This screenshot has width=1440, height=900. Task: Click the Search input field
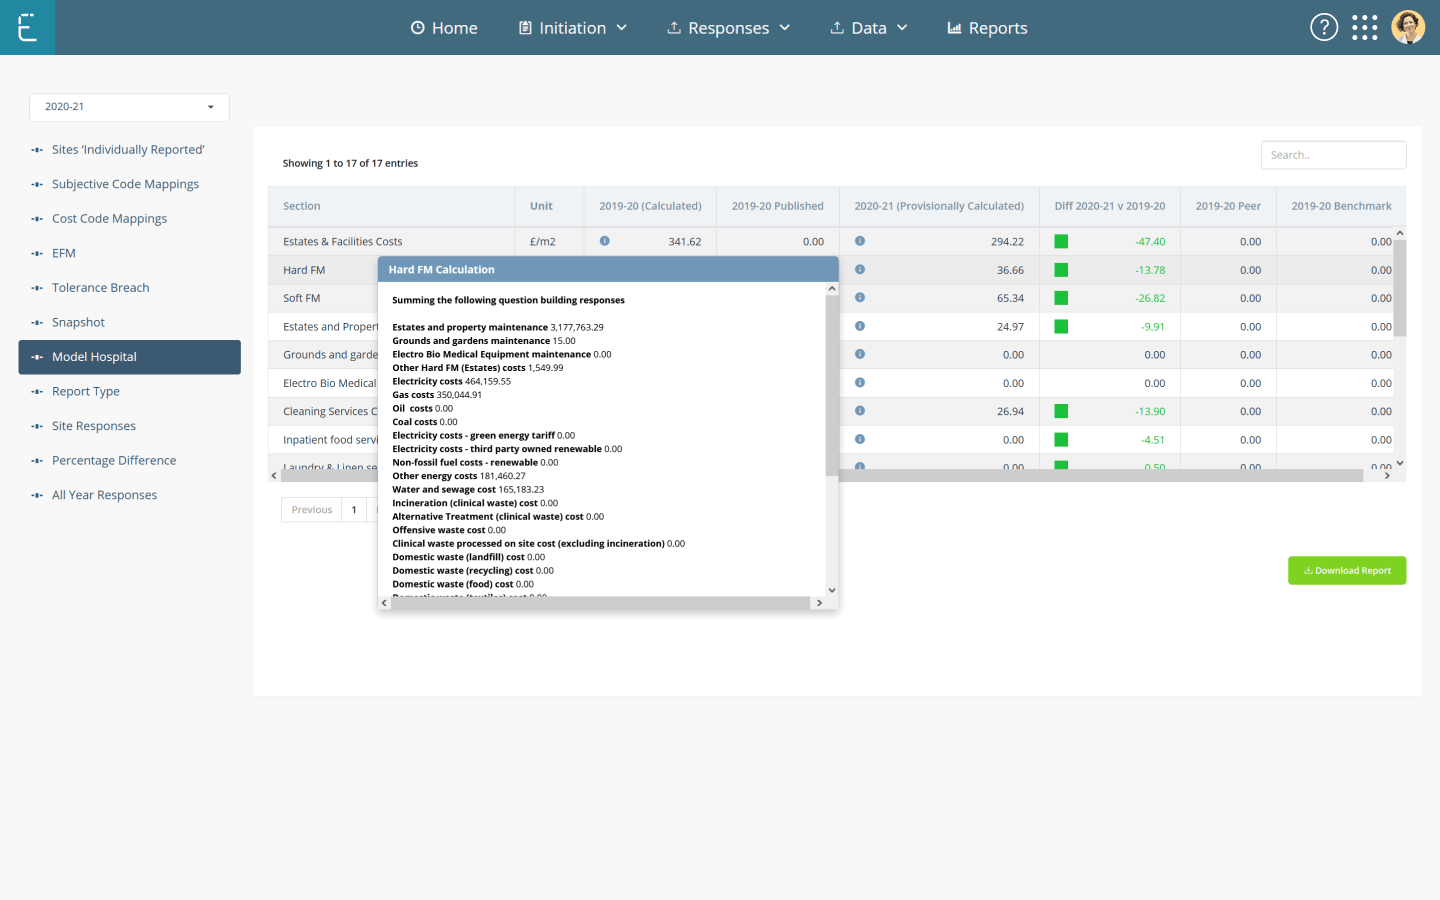1333,155
